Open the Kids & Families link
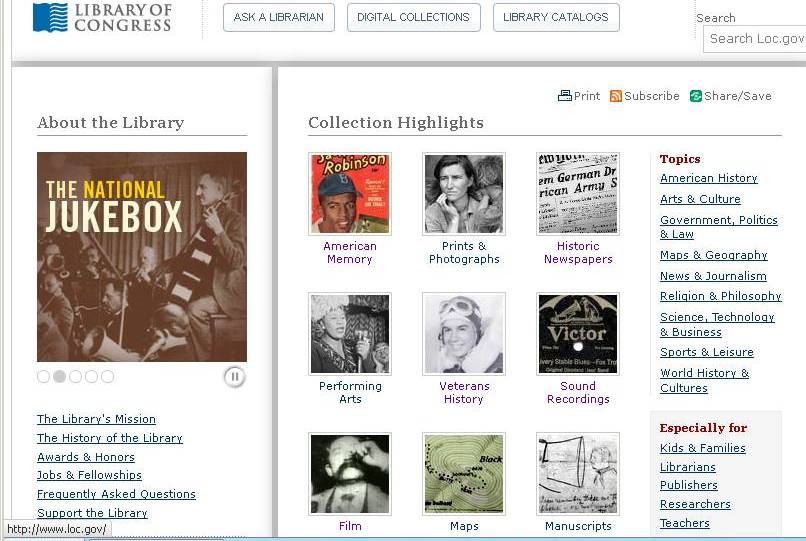 [703, 448]
